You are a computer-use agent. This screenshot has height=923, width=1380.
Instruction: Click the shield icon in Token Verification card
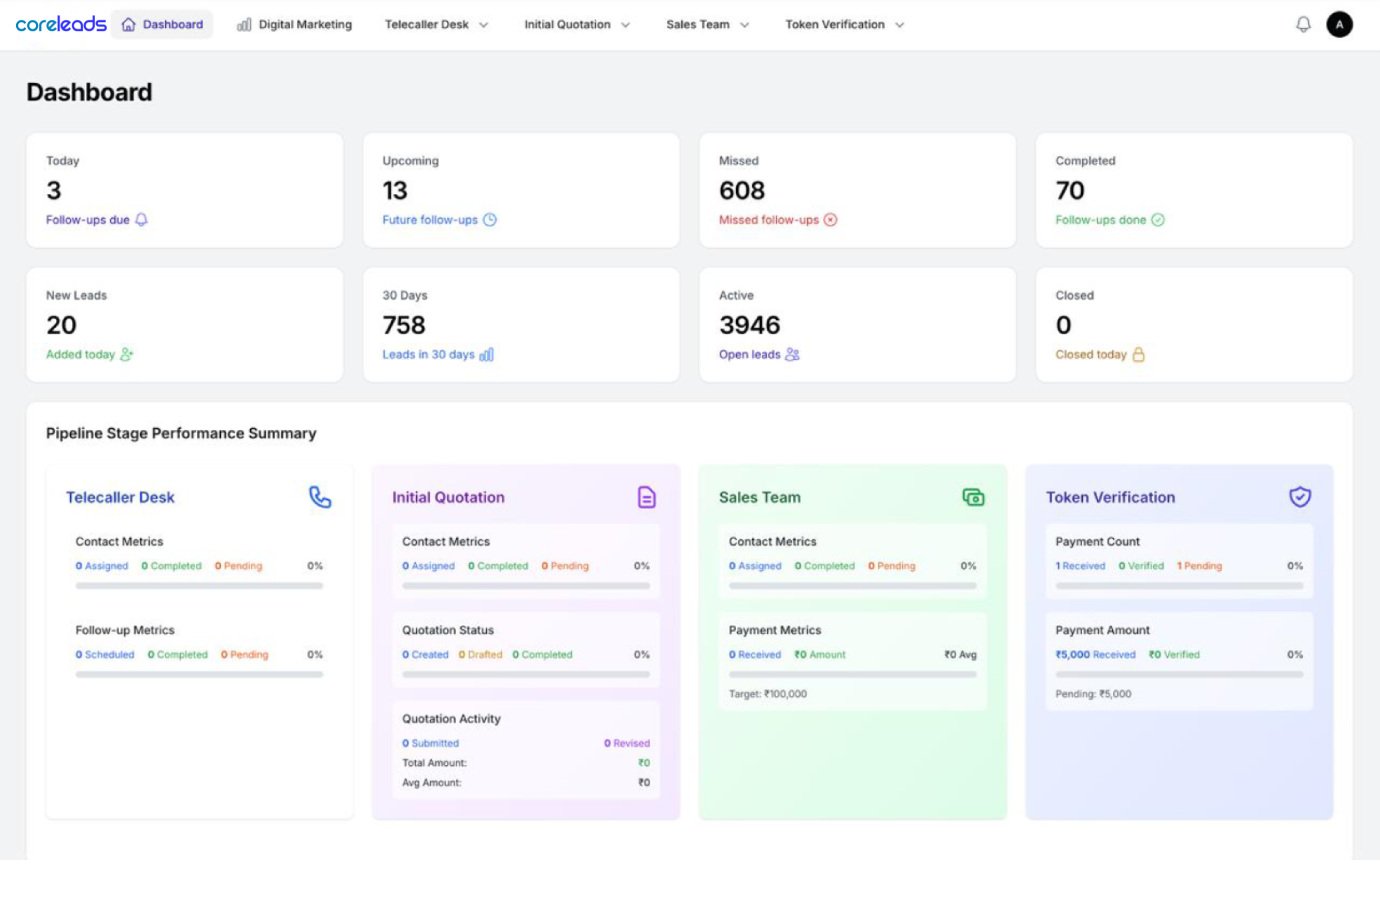pos(1300,497)
